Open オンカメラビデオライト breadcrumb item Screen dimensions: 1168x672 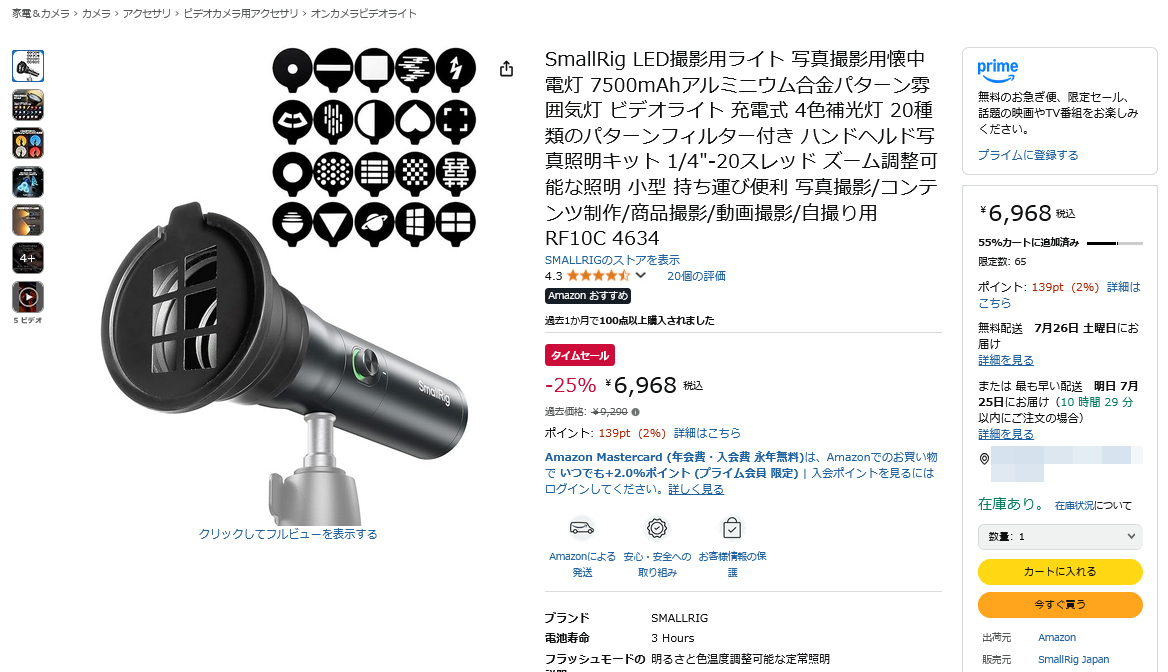tap(364, 13)
